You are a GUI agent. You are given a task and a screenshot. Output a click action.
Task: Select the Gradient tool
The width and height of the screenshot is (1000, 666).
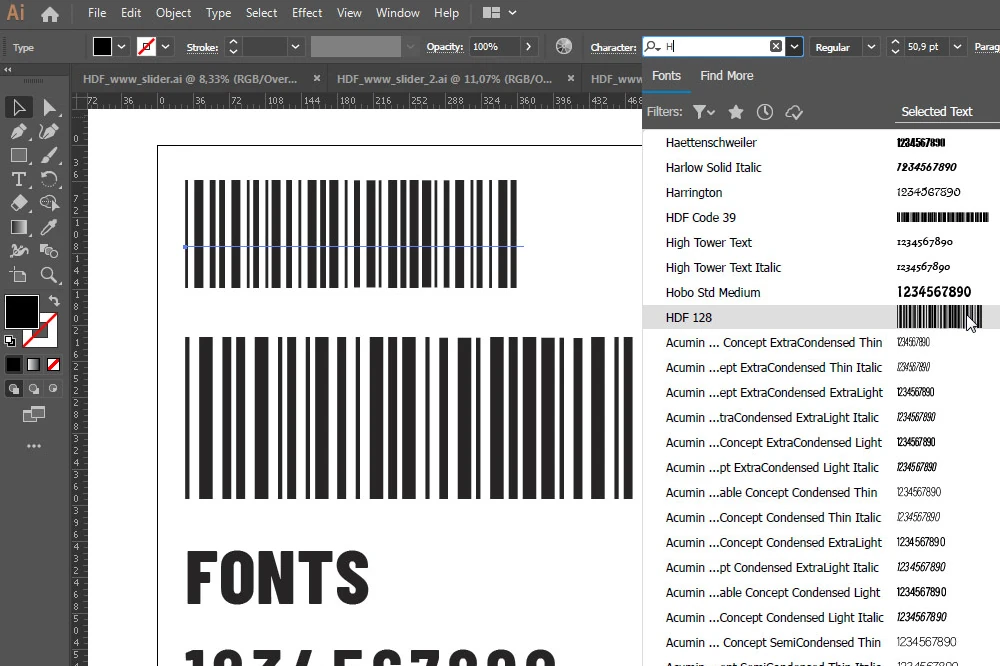(19, 227)
